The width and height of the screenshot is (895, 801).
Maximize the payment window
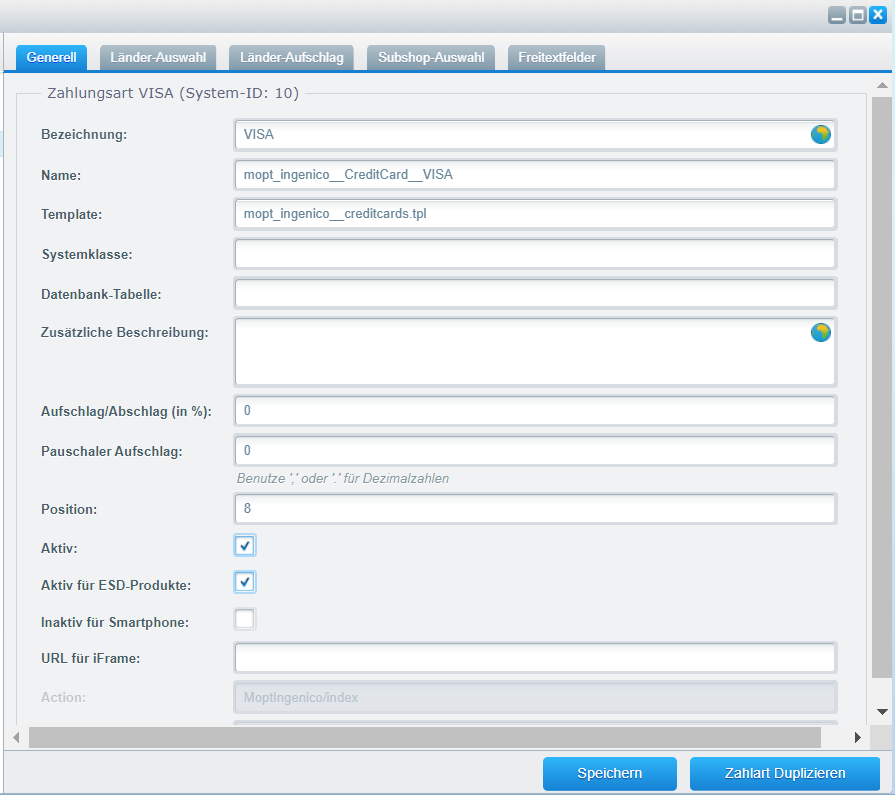[857, 15]
